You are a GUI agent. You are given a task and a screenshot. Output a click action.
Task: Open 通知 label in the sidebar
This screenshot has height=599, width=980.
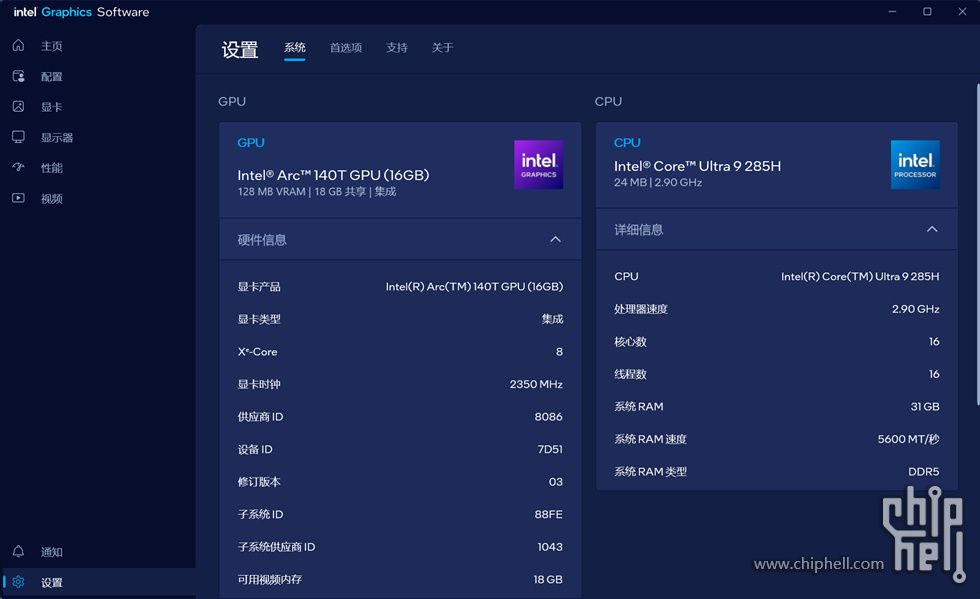coord(52,552)
